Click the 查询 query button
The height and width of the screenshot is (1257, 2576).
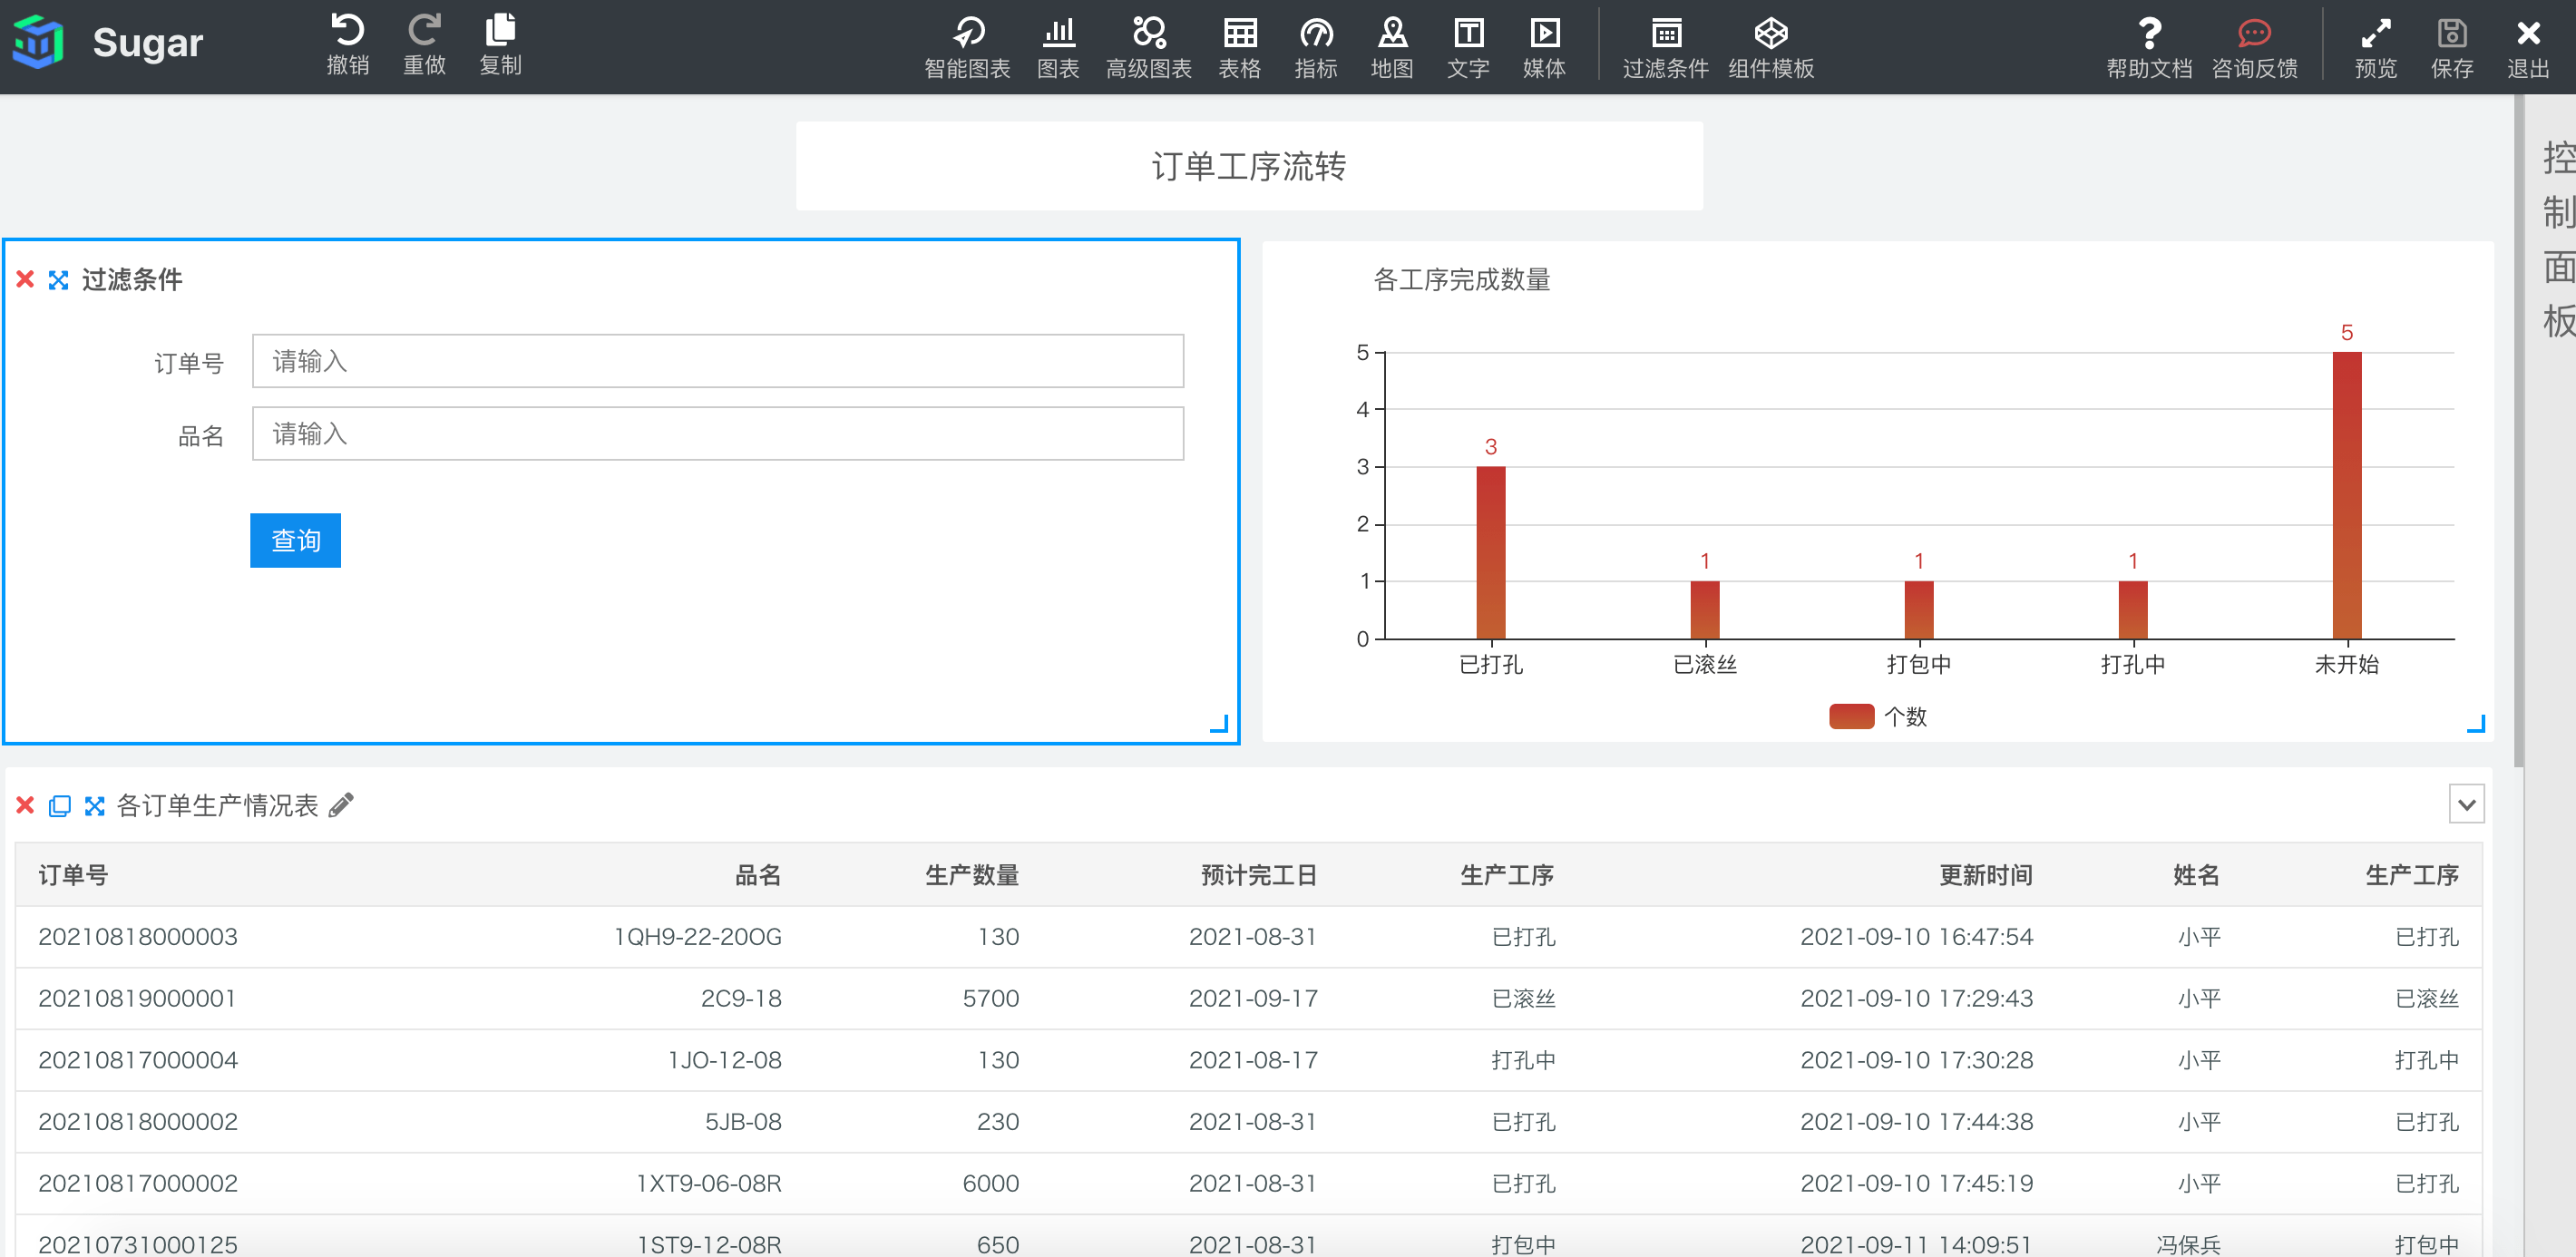[295, 540]
